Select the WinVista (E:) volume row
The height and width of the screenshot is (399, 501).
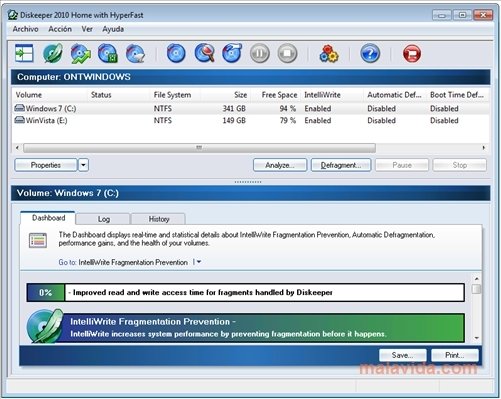251,120
